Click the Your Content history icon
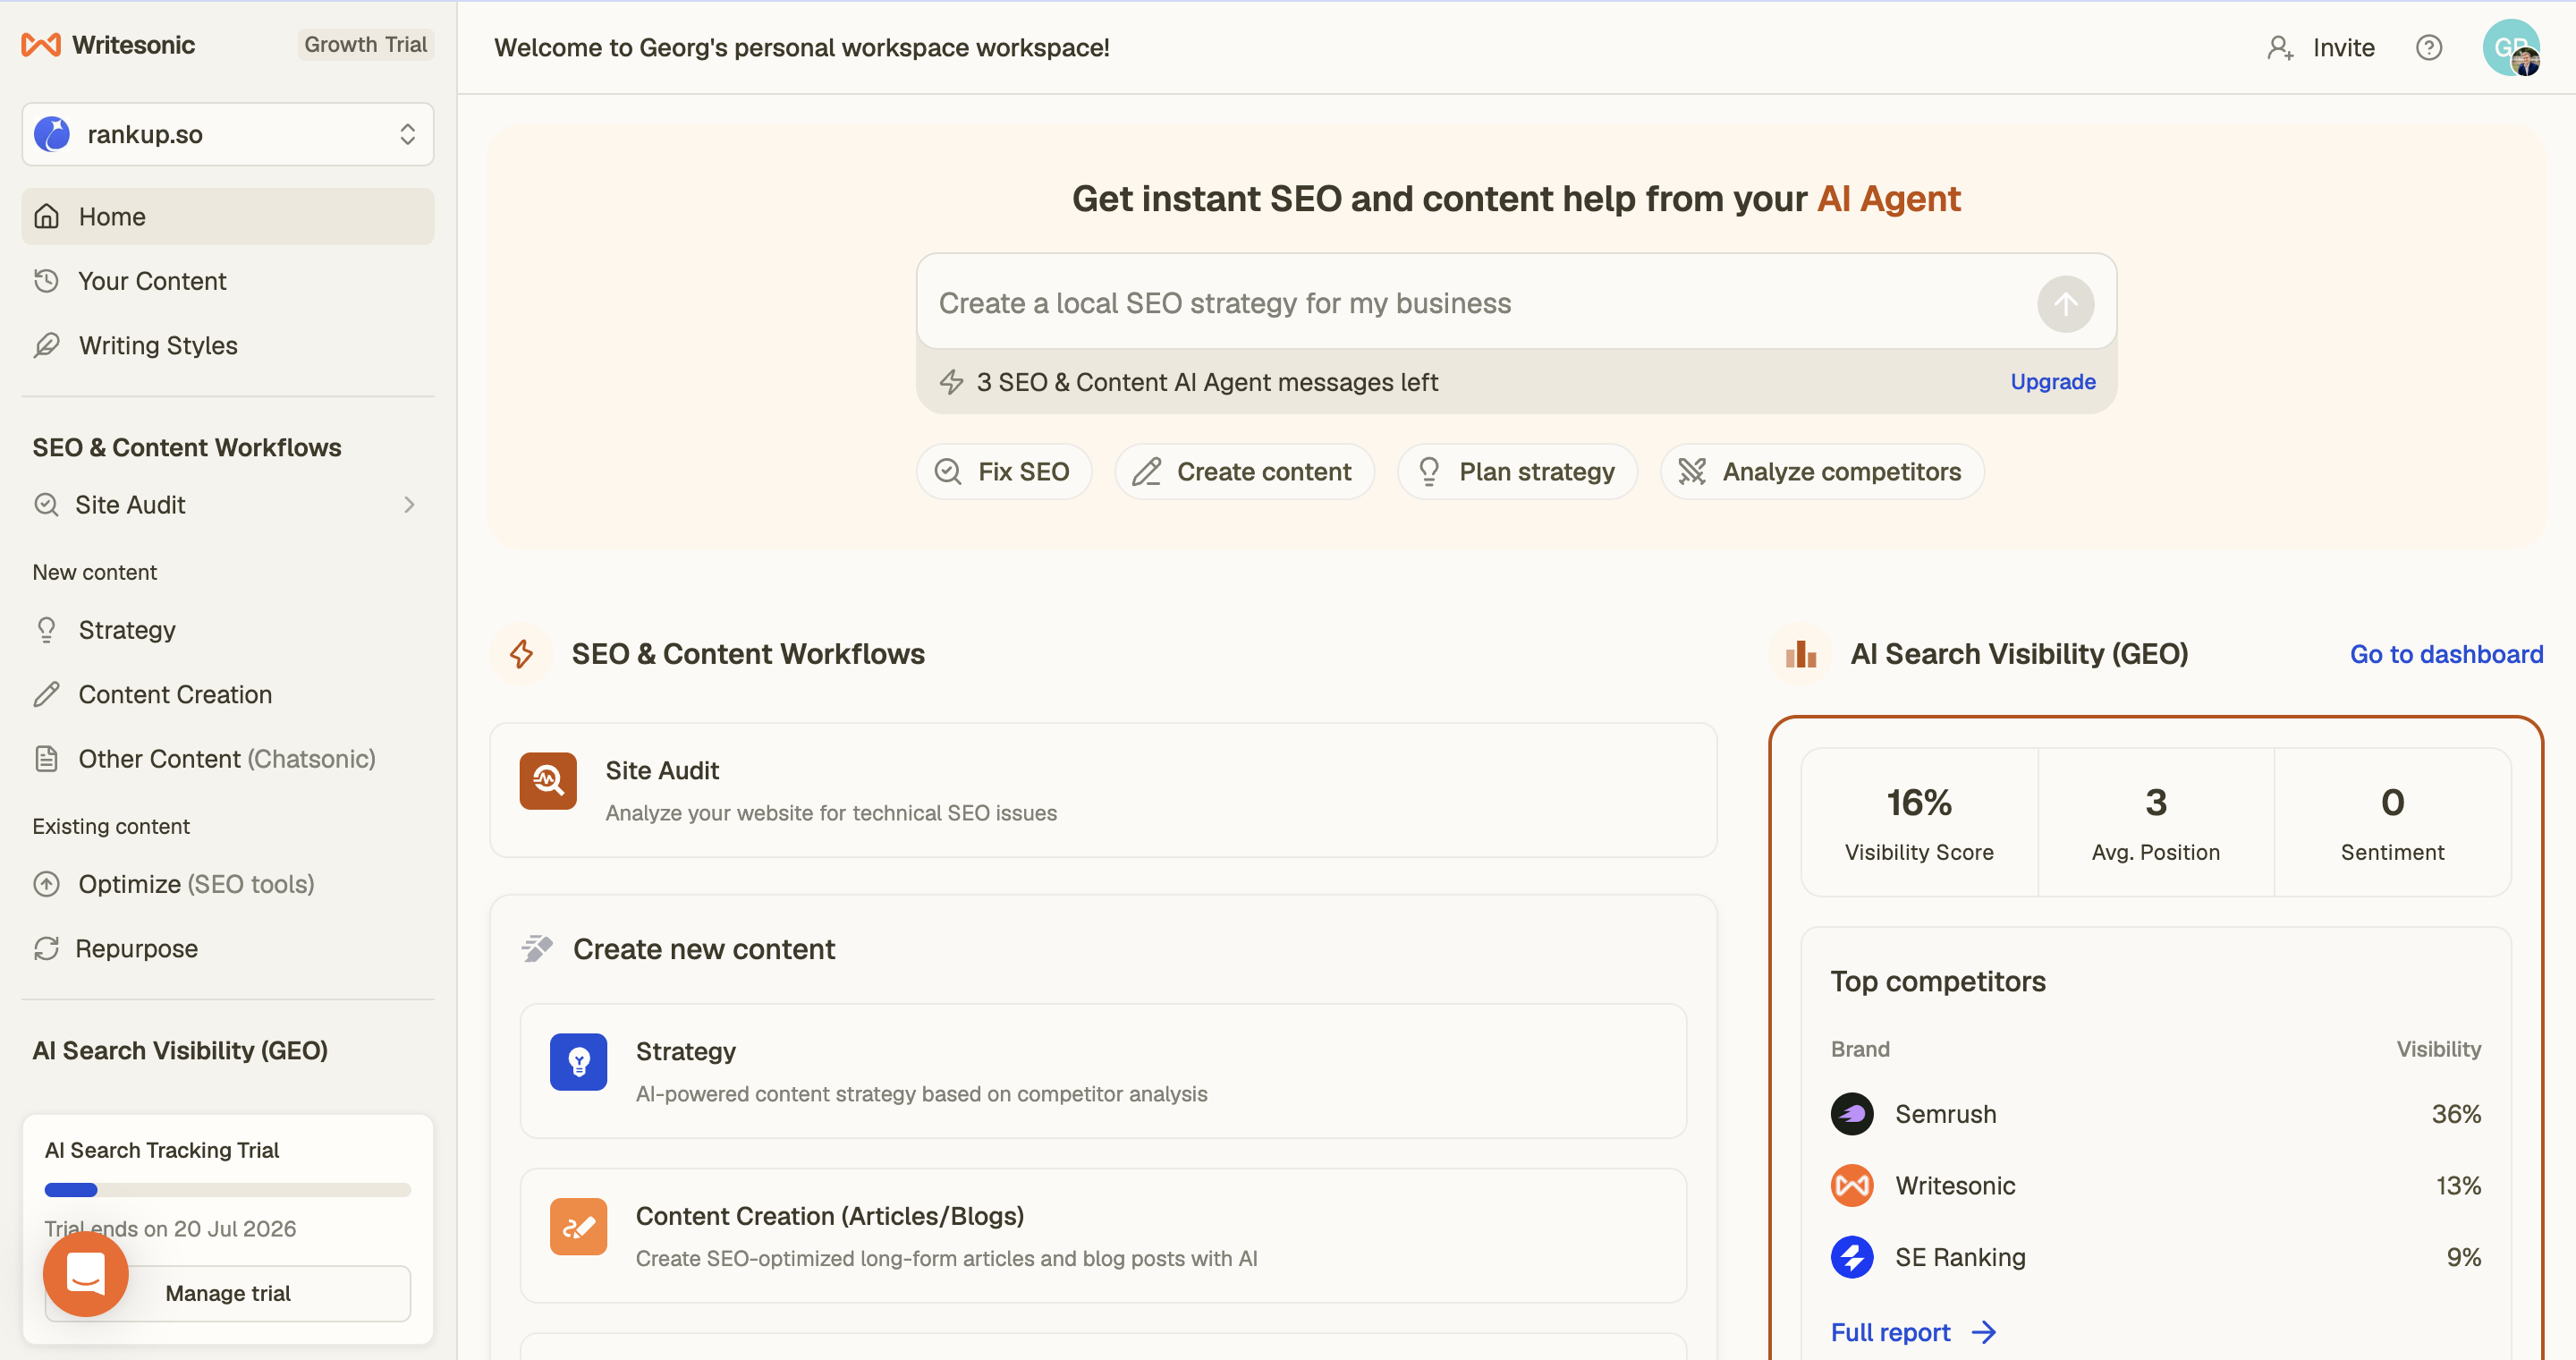 [46, 281]
